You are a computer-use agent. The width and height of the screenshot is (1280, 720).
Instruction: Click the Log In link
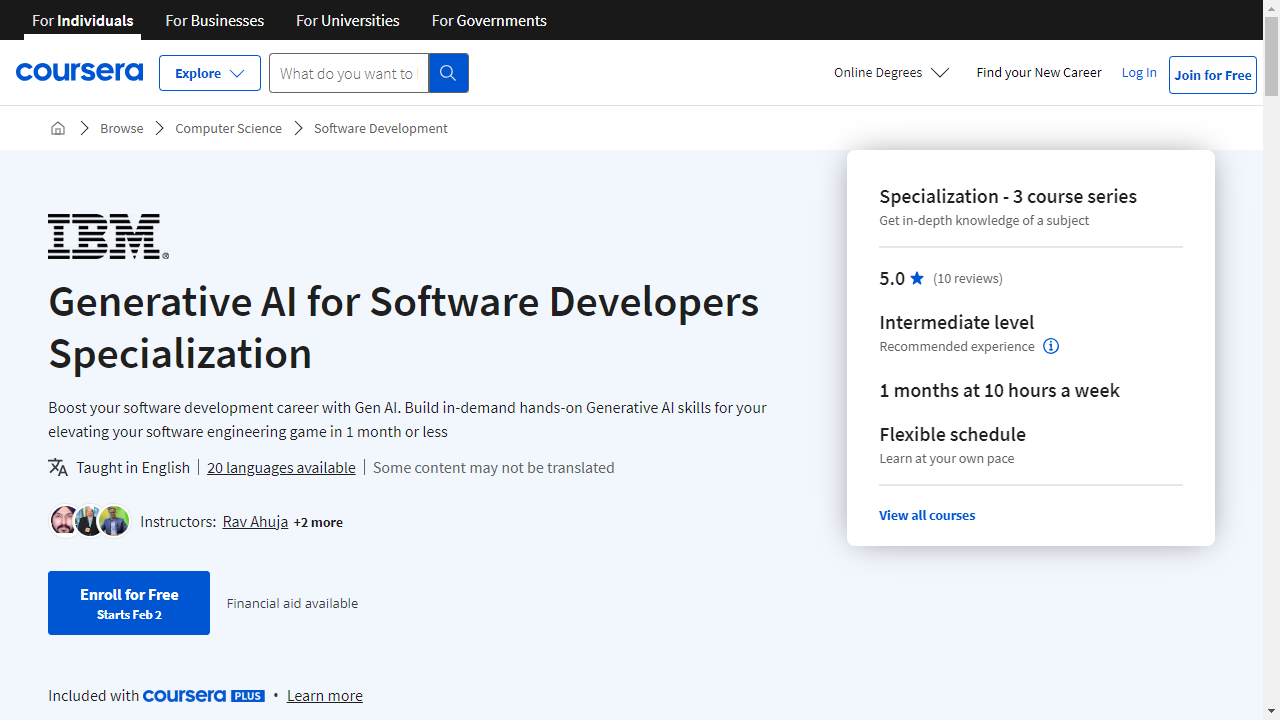(x=1139, y=72)
